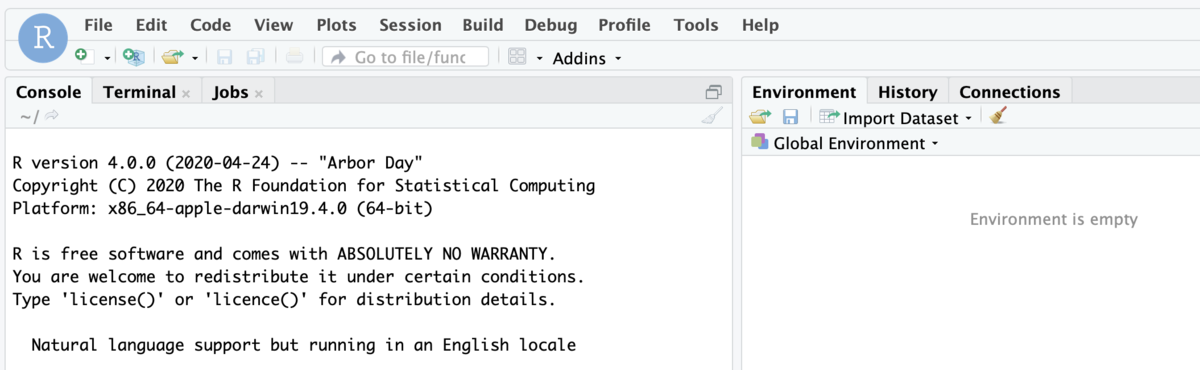This screenshot has height=370, width=1200.
Task: Create a new R project
Action: click(133, 57)
